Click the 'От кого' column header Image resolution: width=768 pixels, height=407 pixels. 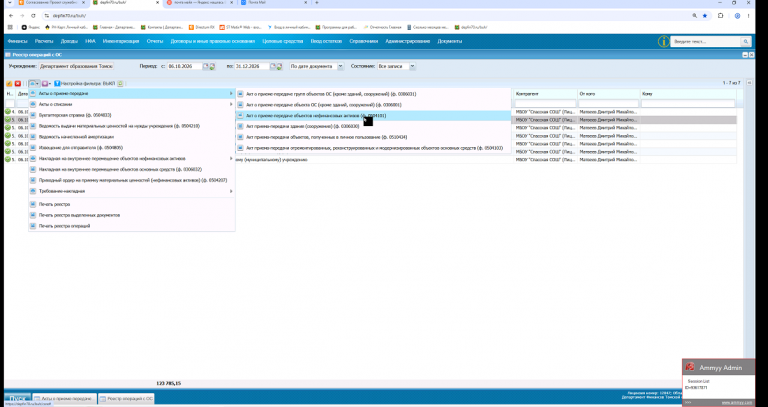click(x=609, y=94)
